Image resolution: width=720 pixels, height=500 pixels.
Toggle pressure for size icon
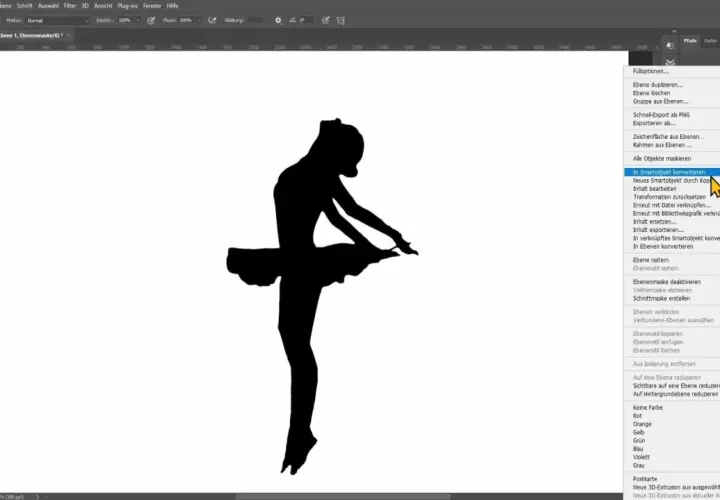click(x=326, y=21)
